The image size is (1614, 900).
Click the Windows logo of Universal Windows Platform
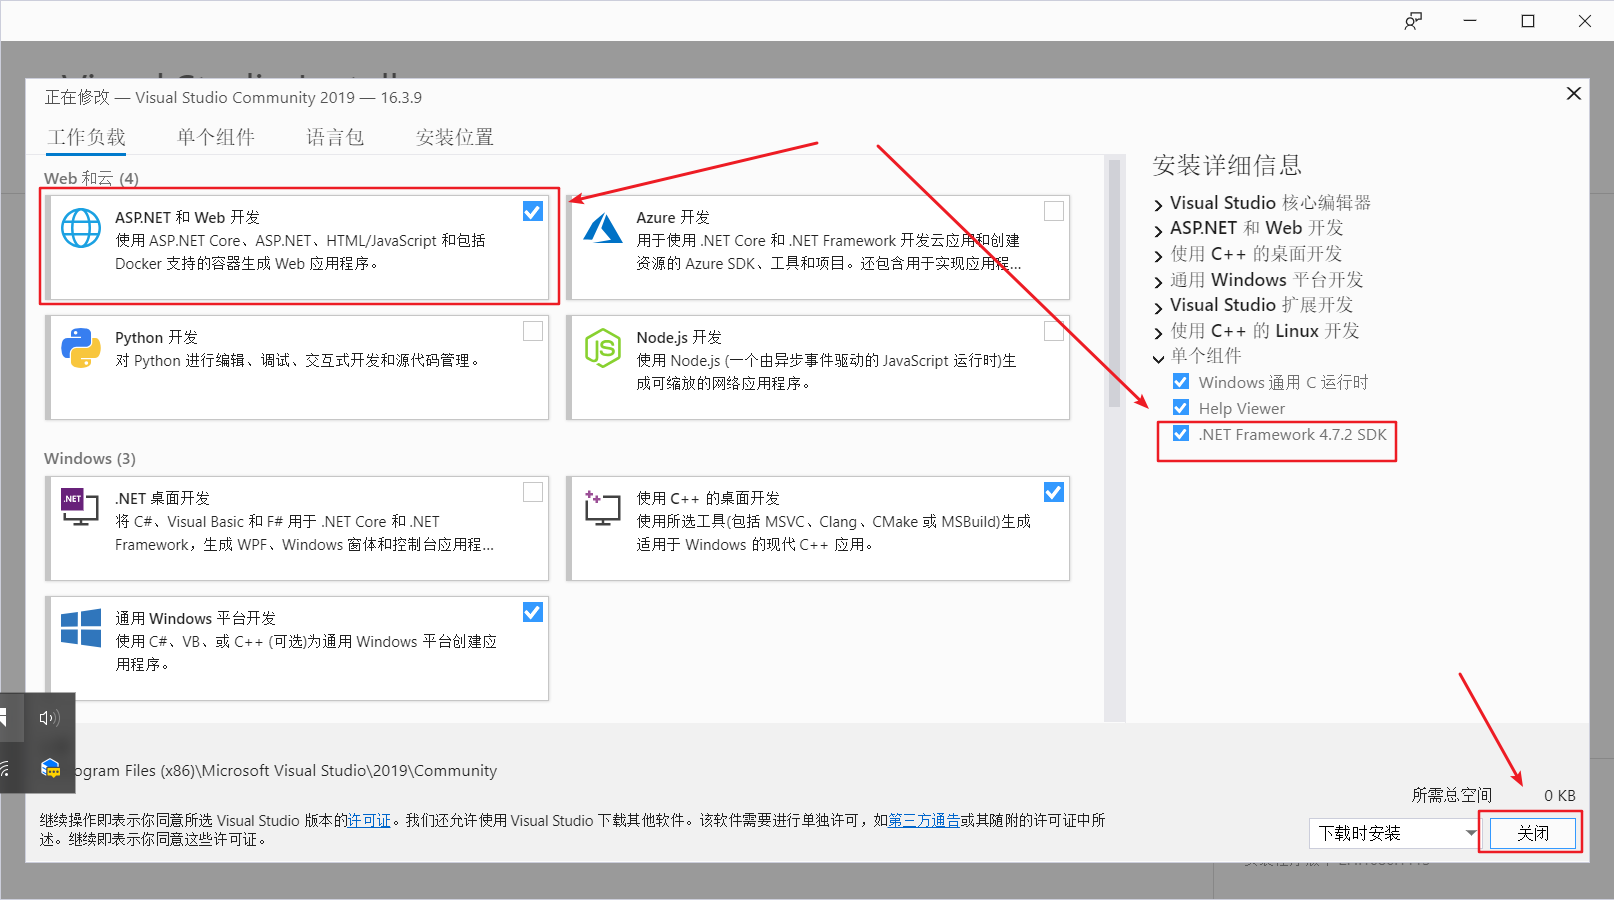coord(81,628)
